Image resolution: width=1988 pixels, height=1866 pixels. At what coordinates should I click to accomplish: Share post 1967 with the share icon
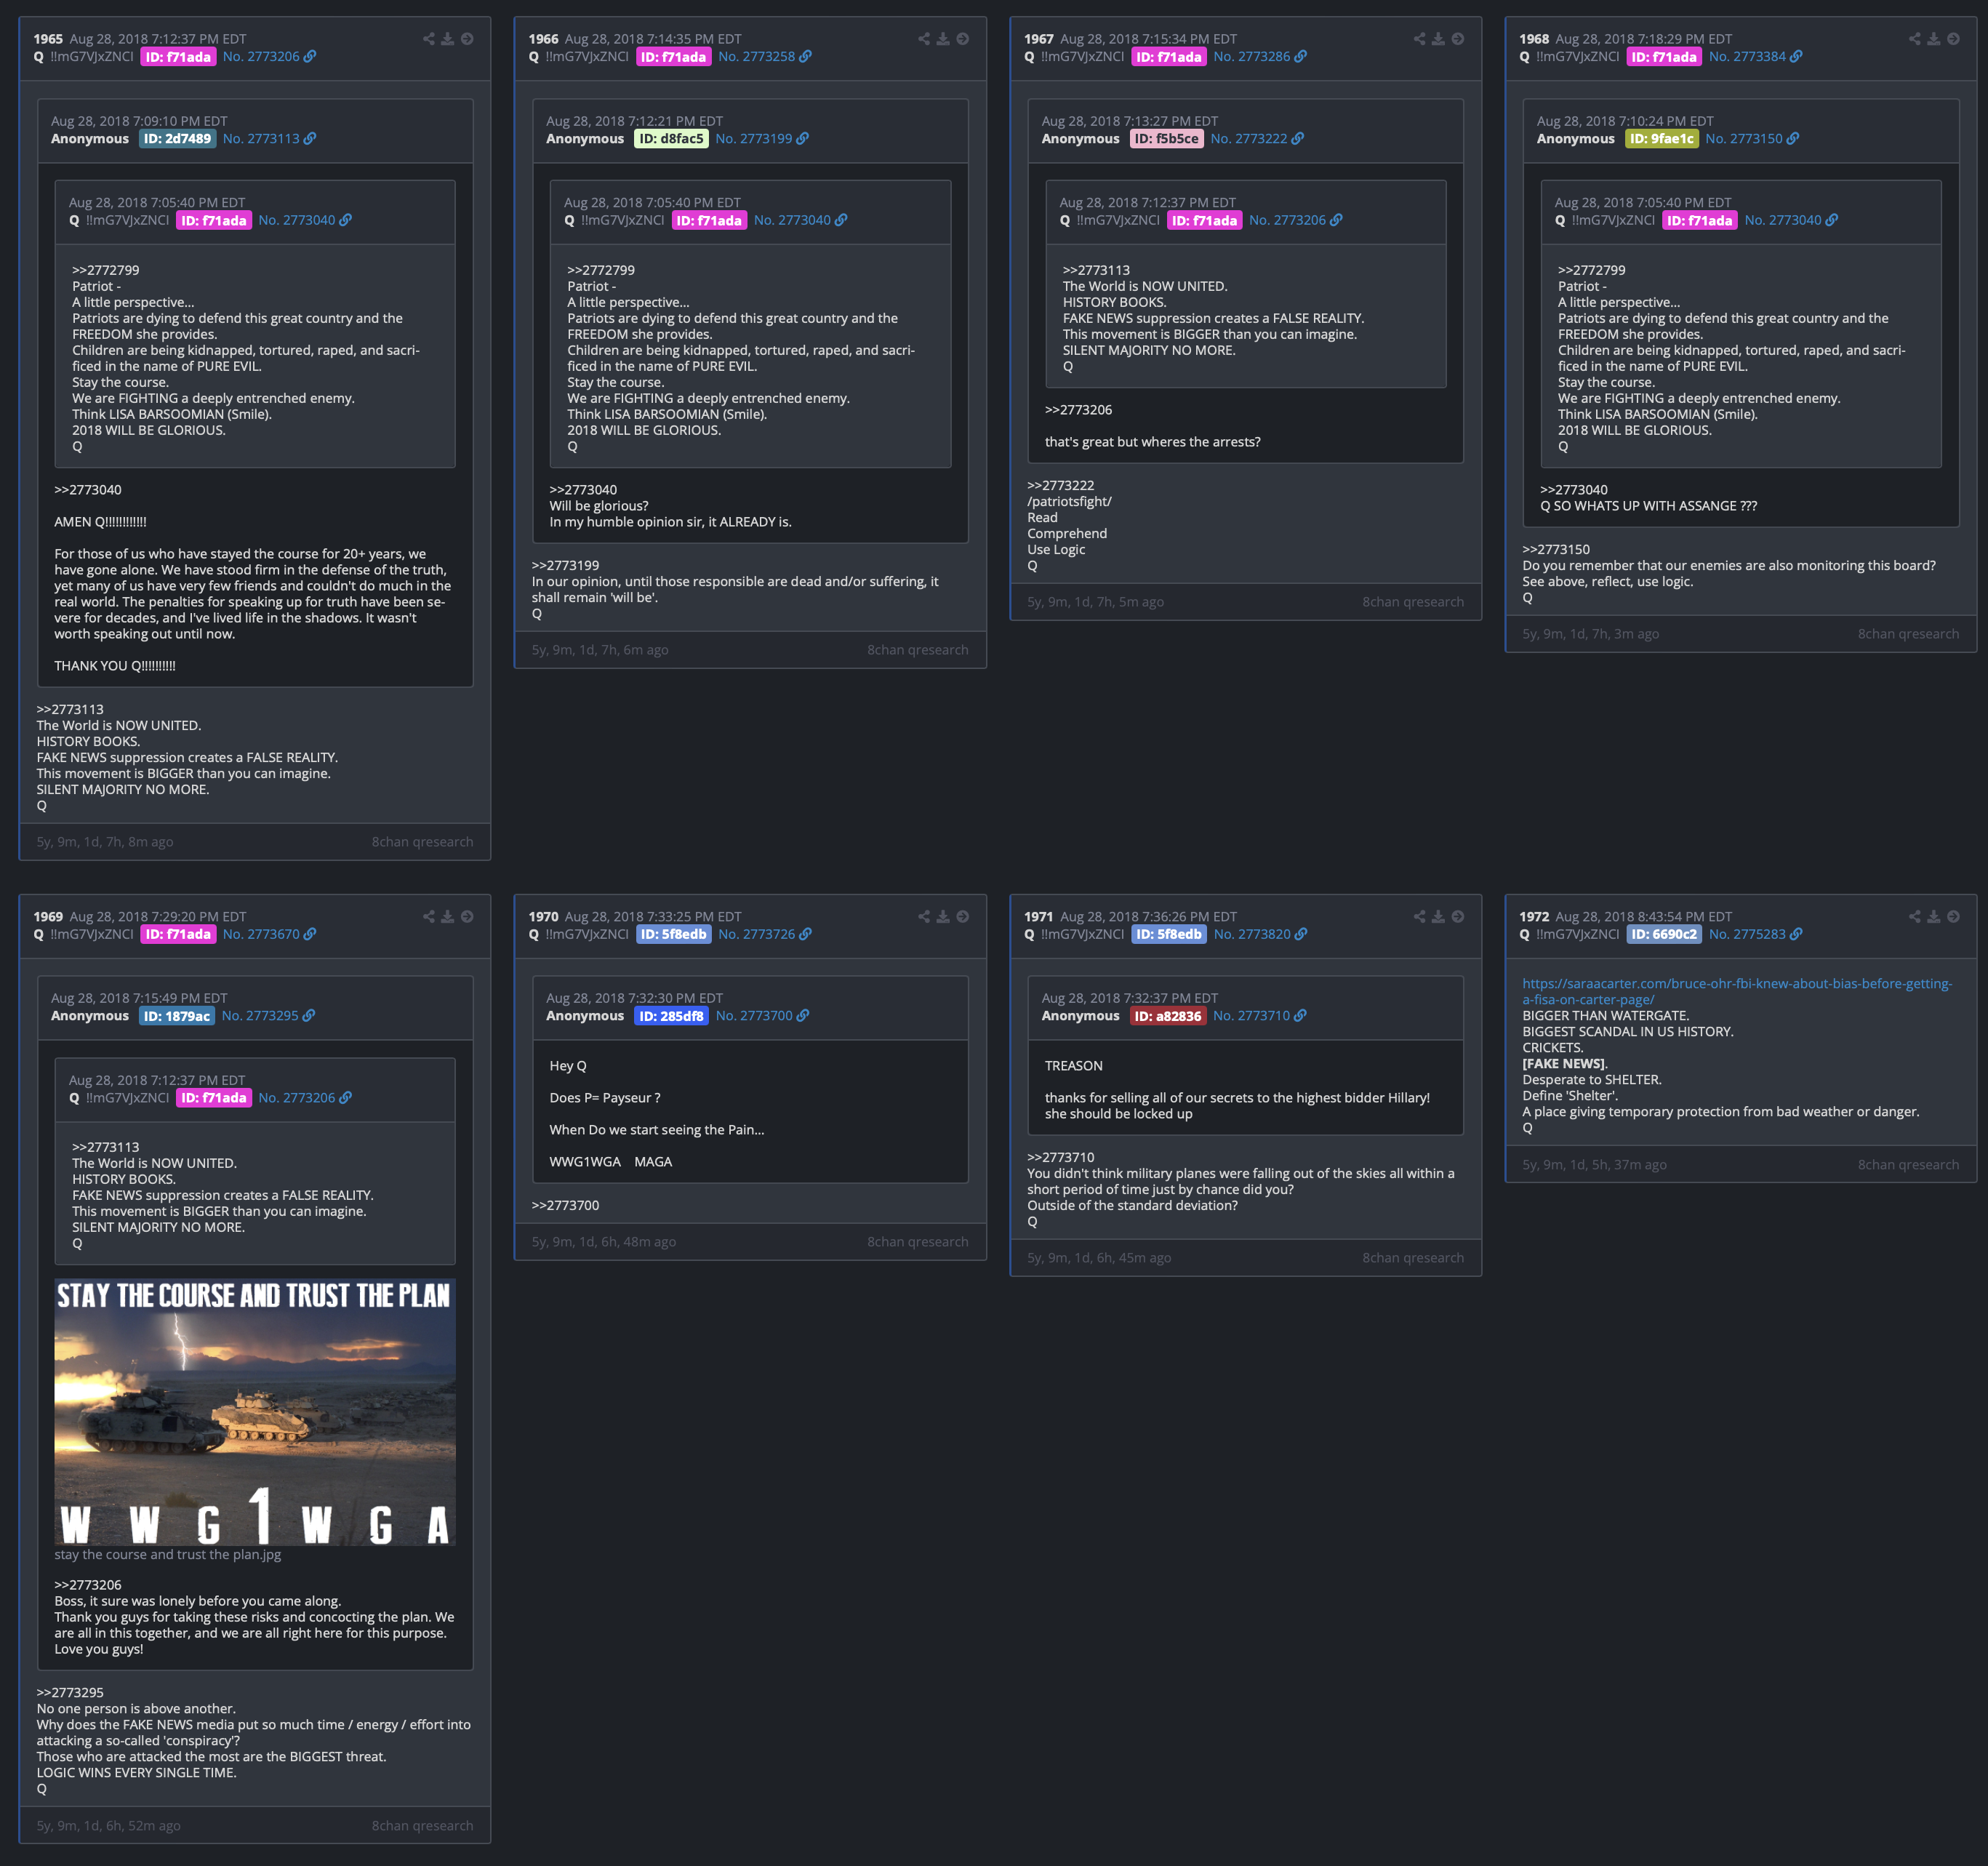(1420, 39)
